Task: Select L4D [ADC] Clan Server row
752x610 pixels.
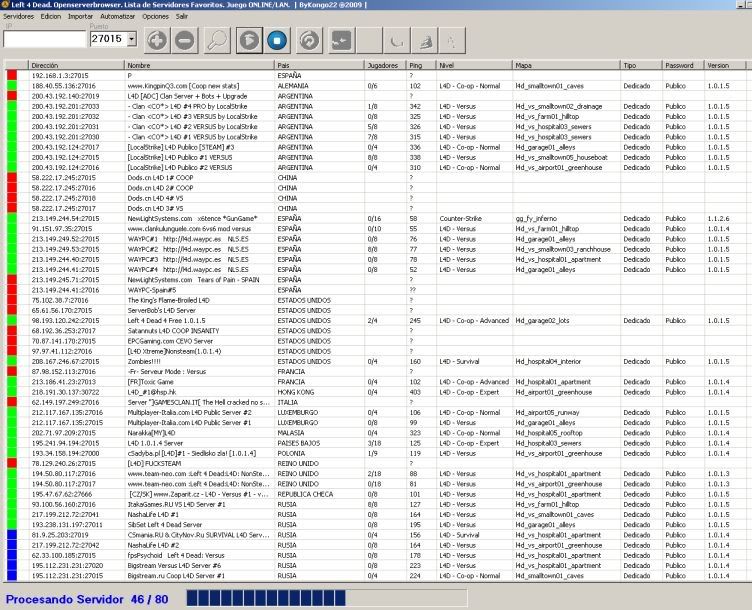Action: click(x=376, y=96)
